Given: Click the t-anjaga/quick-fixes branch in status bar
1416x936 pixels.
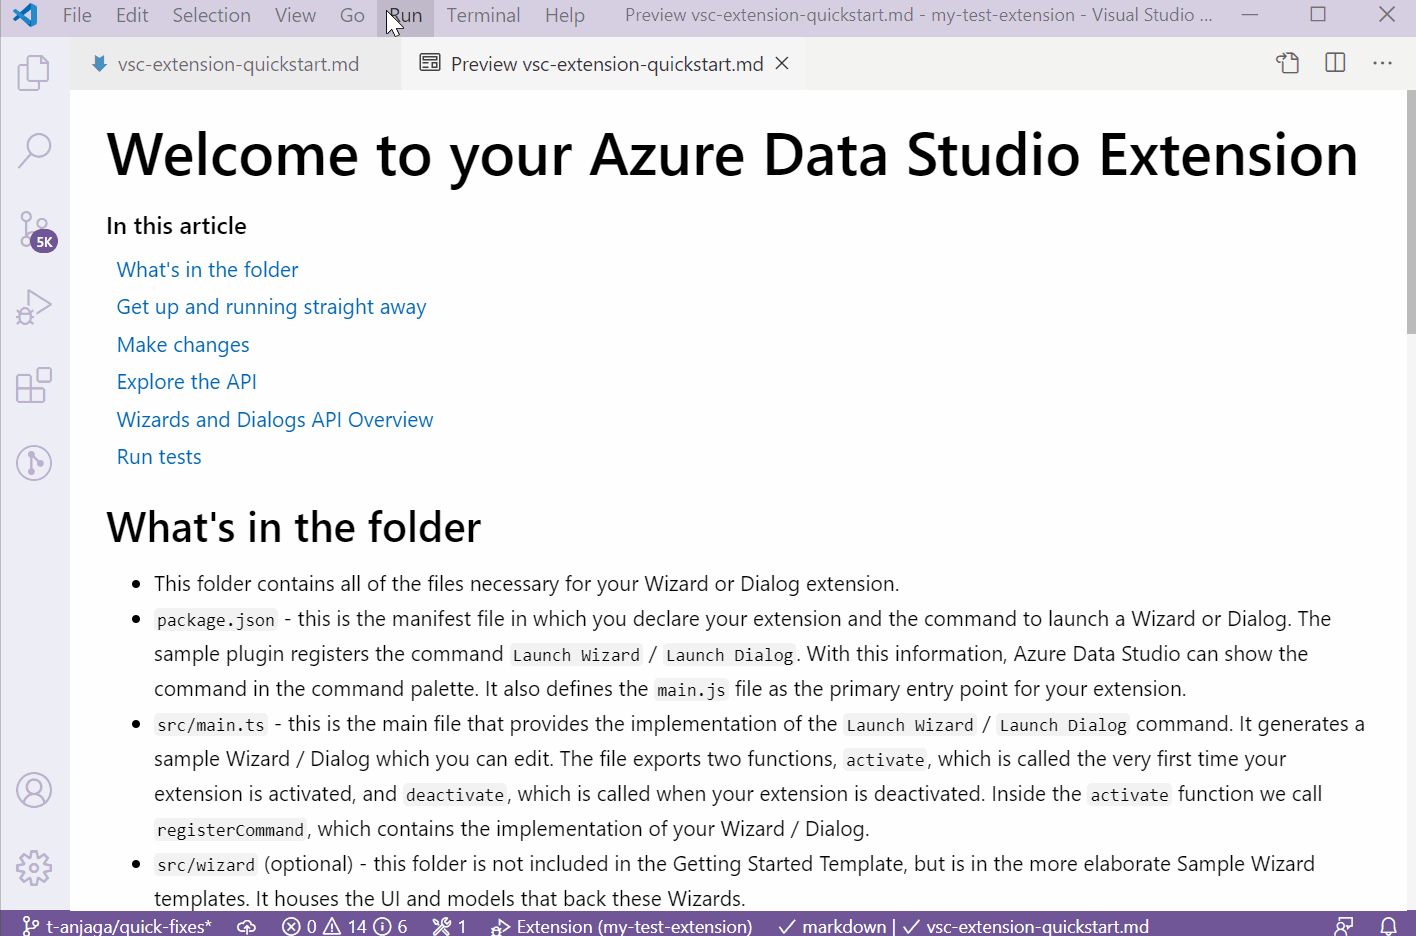Looking at the screenshot, I should tap(117, 926).
